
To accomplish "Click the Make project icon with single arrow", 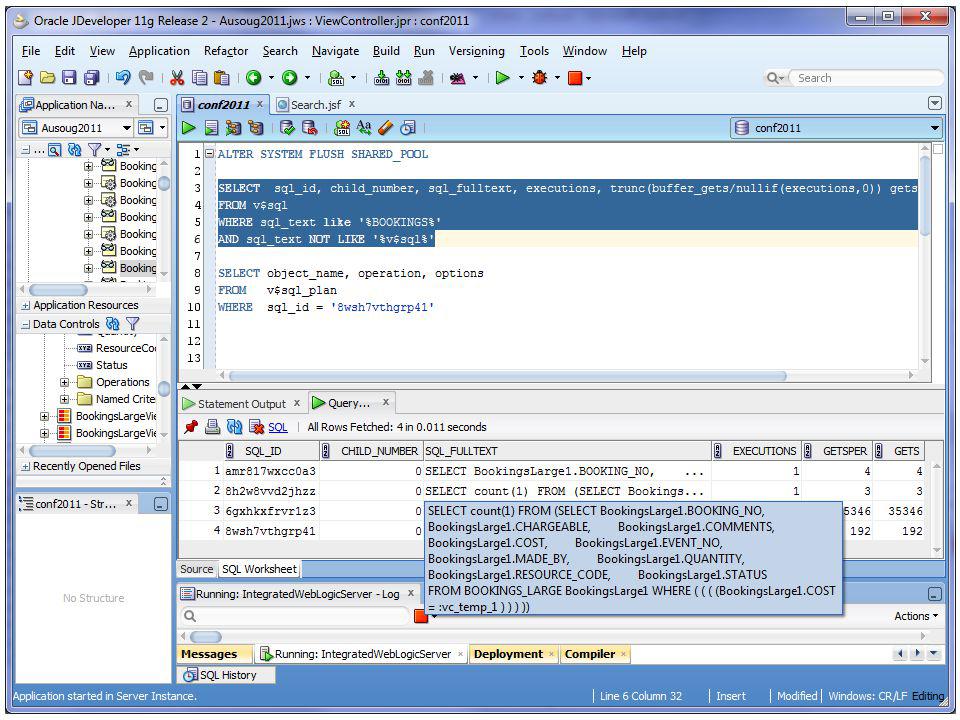I will (381, 78).
